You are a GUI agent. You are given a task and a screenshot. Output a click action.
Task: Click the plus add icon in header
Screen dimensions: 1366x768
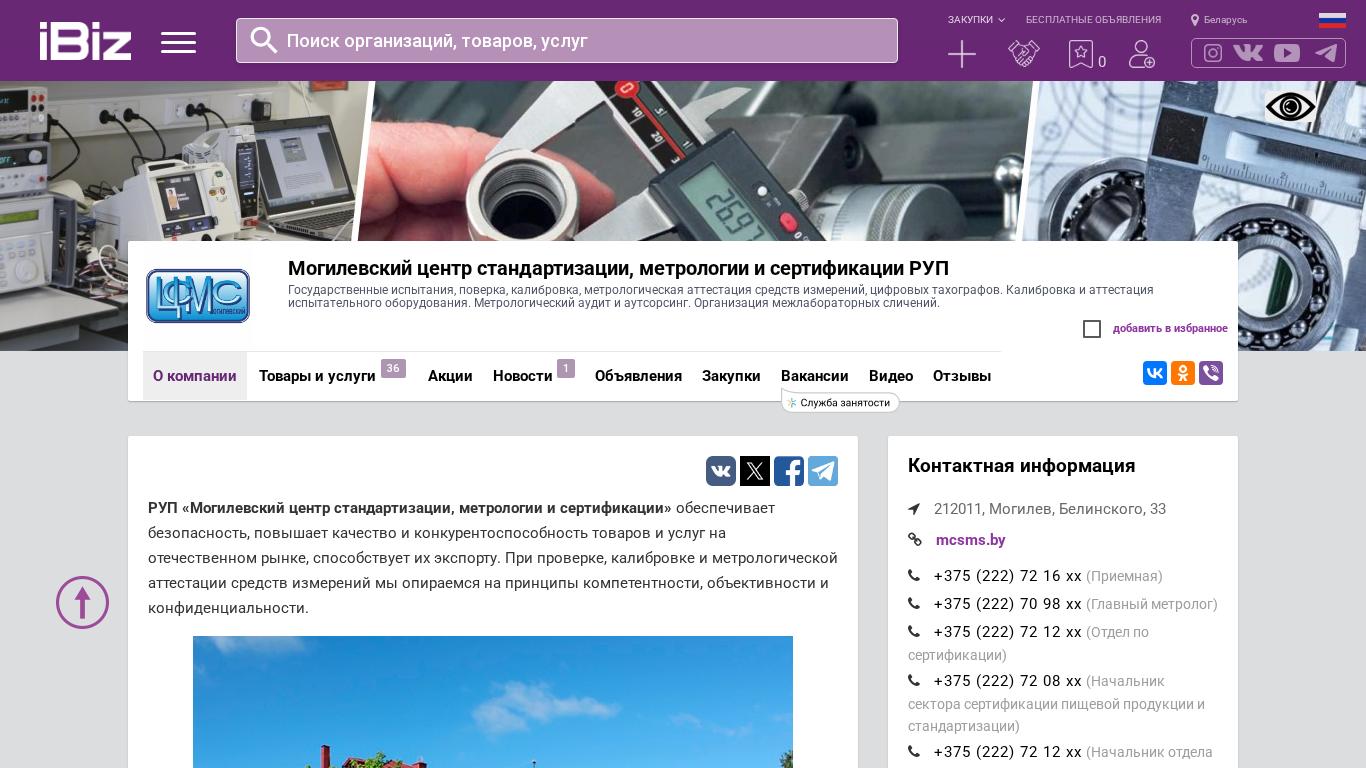point(961,54)
